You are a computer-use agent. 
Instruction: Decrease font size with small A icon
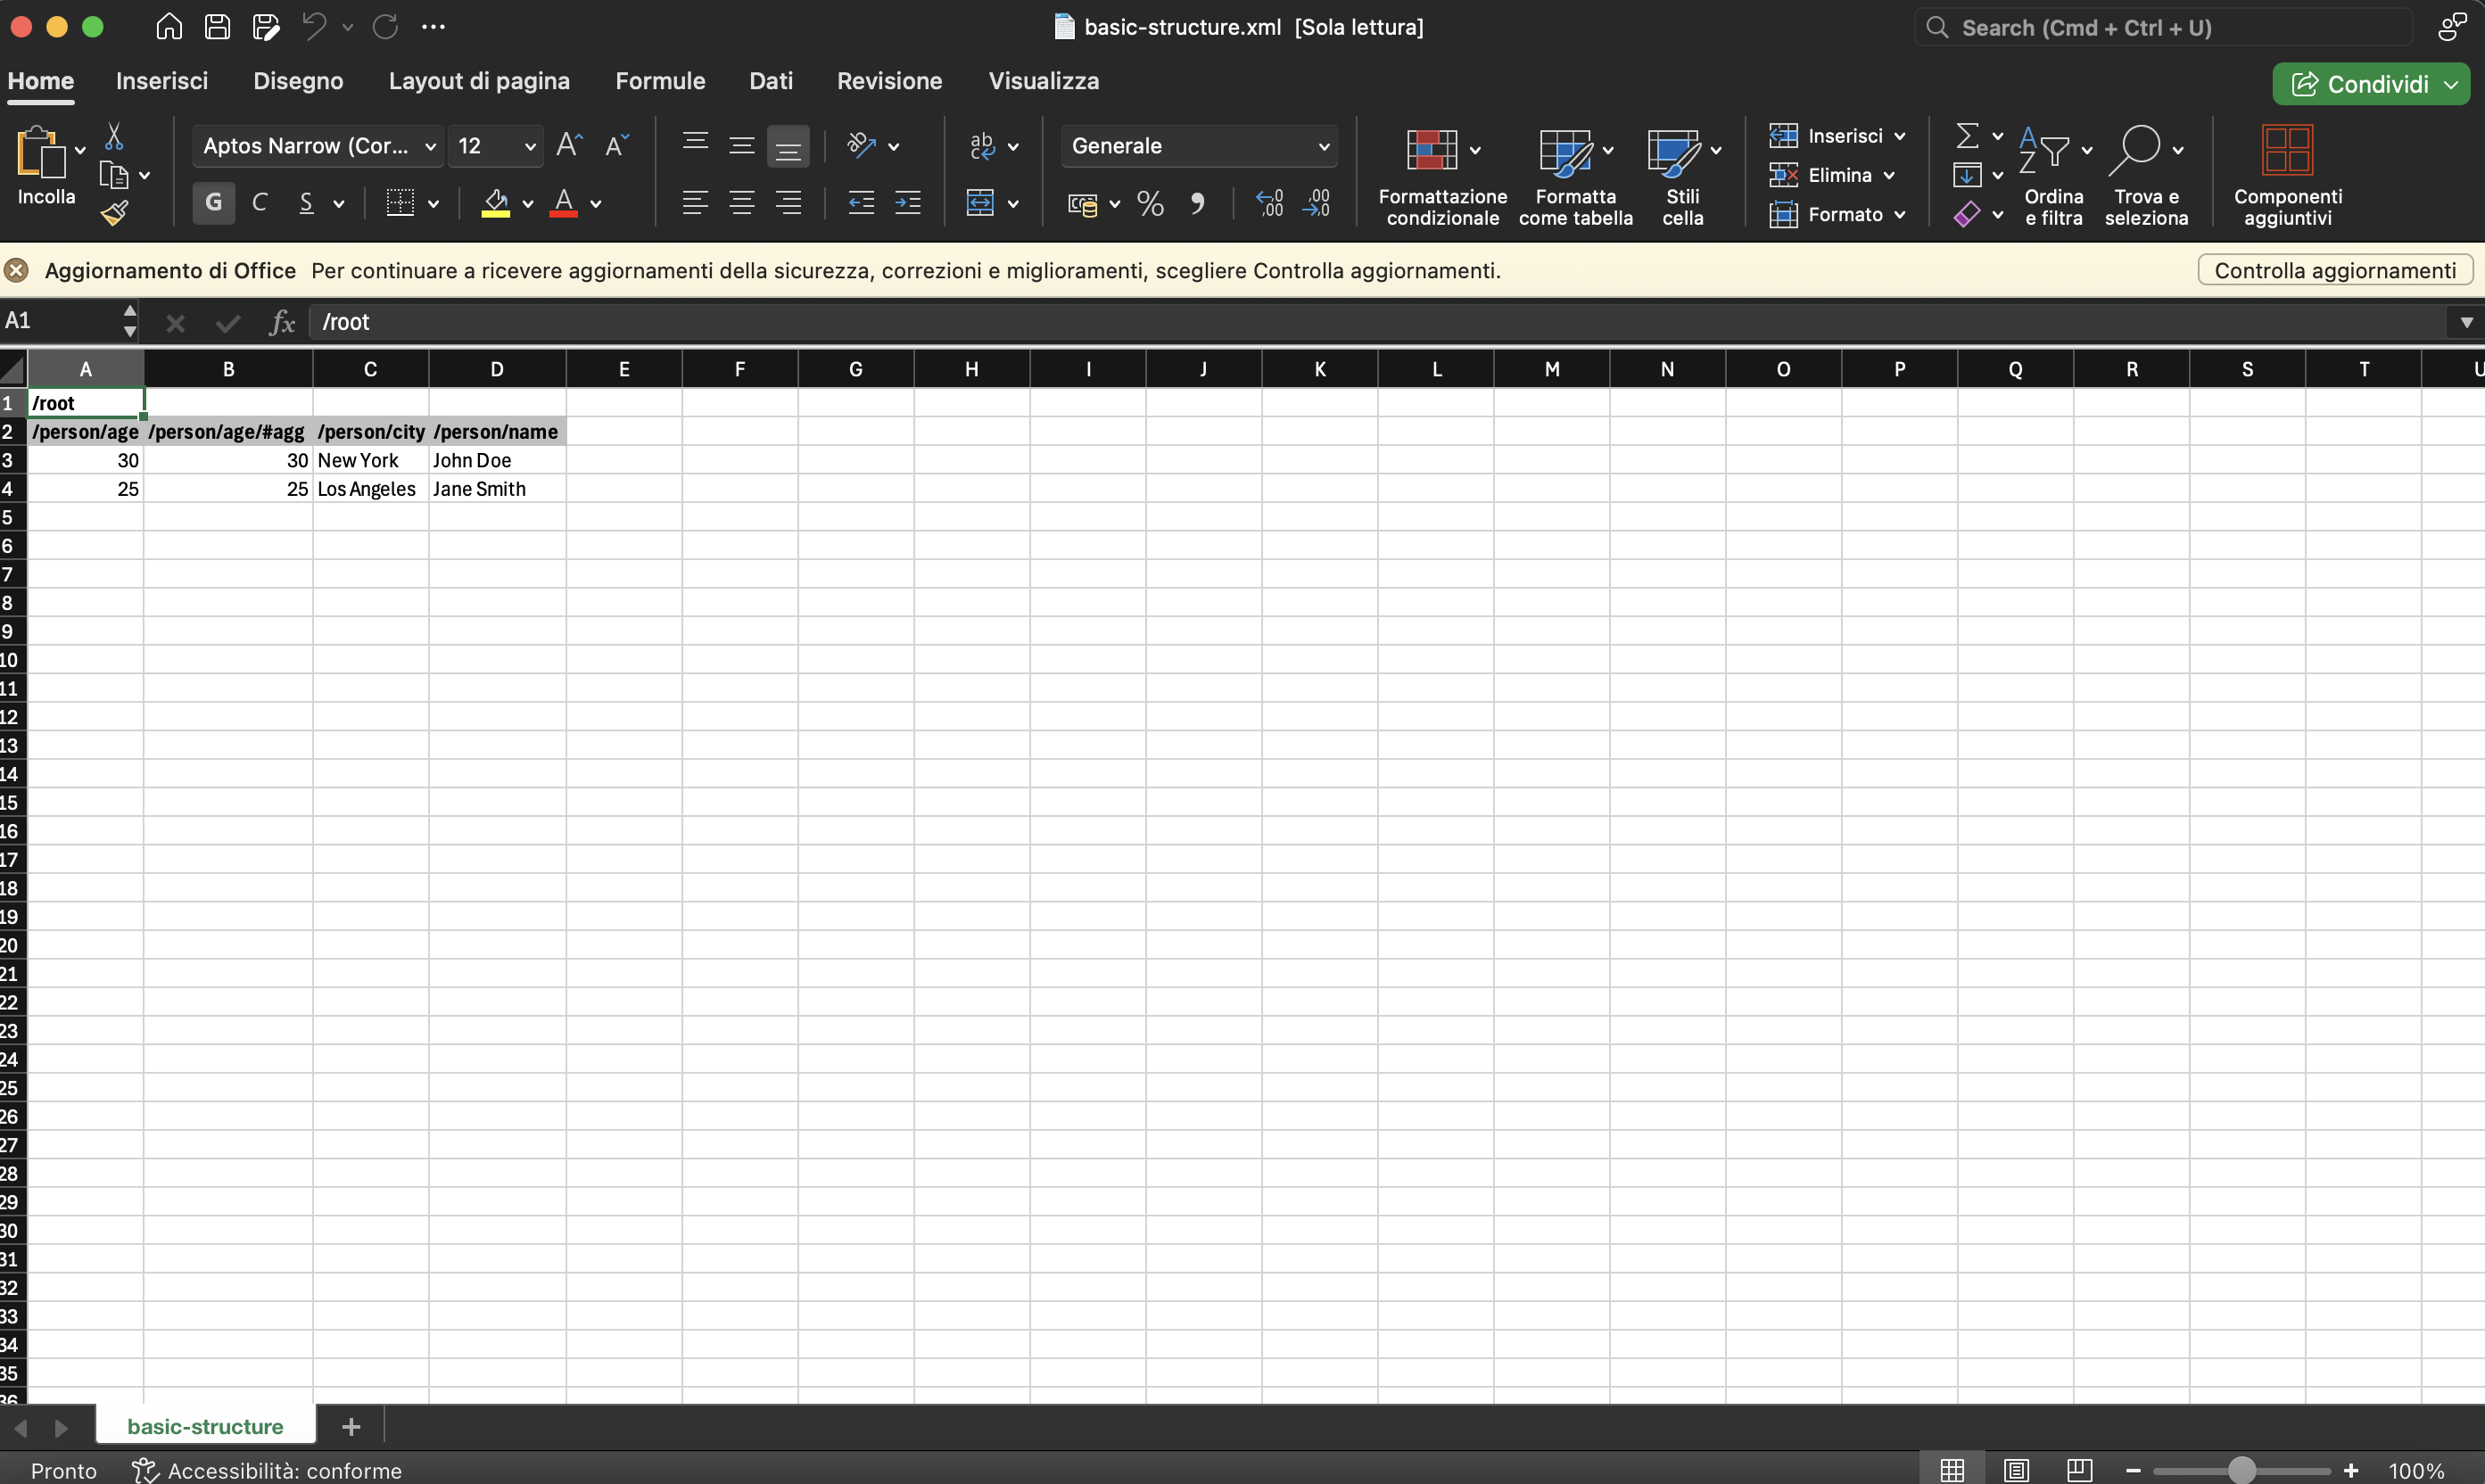(617, 146)
